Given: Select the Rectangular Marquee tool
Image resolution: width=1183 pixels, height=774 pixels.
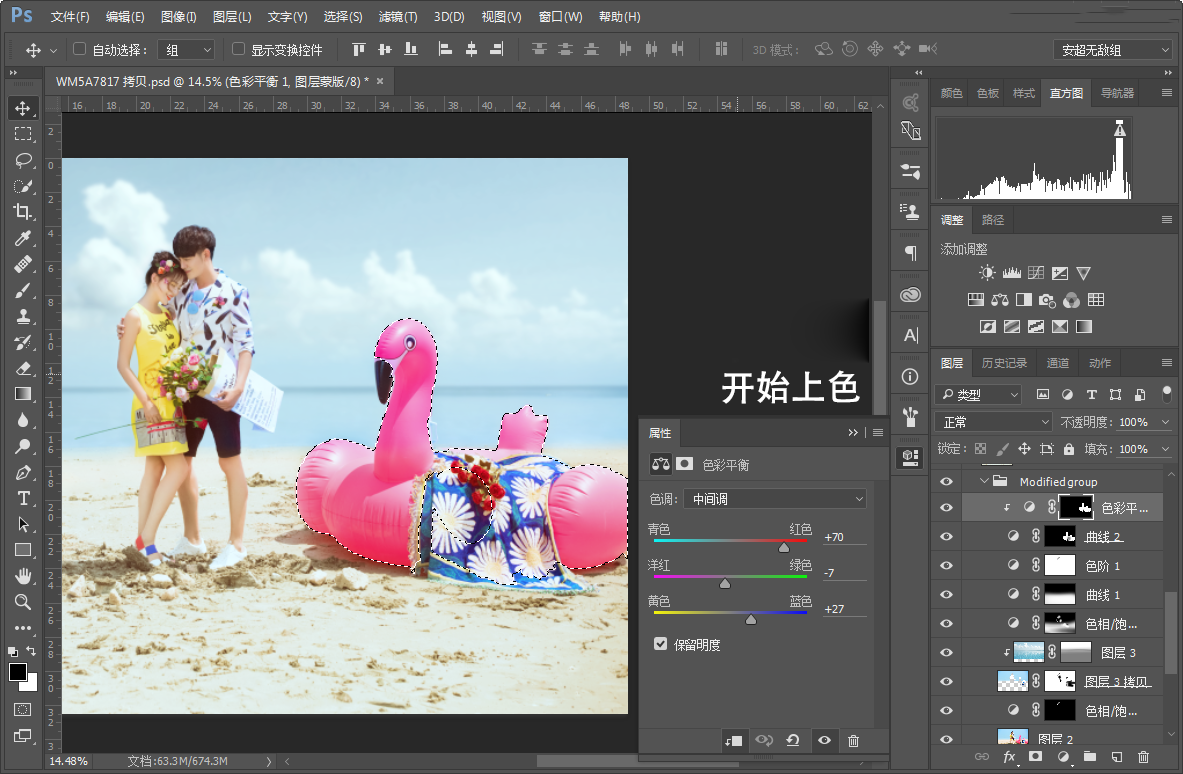Looking at the screenshot, I should click(23, 134).
